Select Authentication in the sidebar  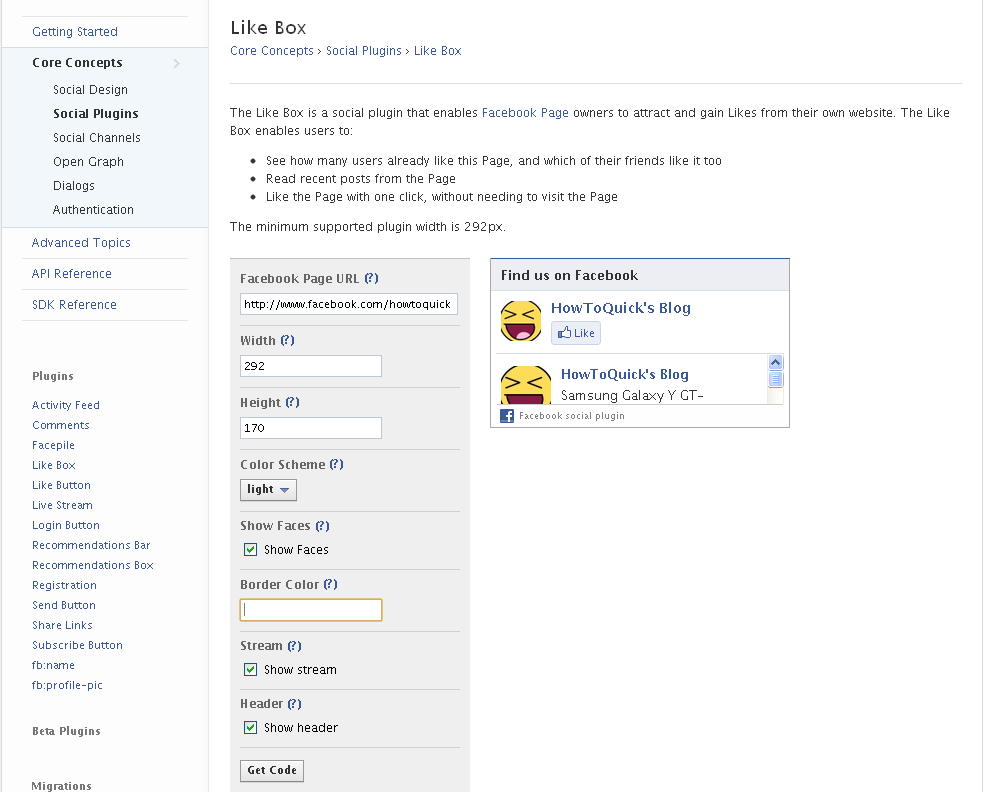(93, 210)
